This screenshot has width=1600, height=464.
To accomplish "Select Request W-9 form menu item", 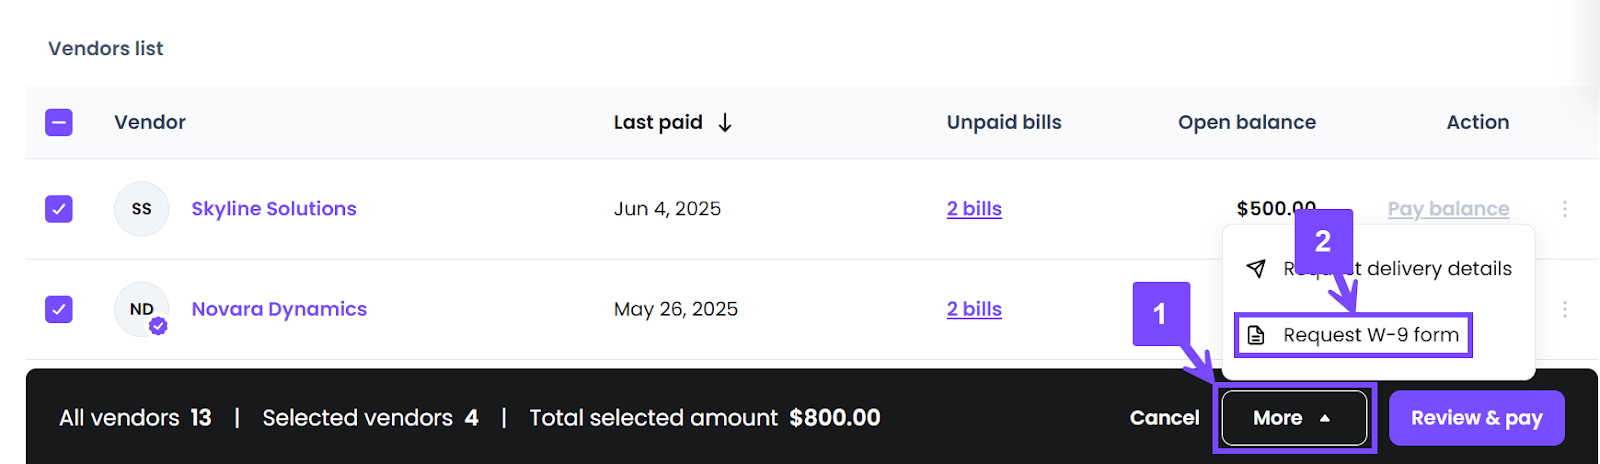I will click(x=1370, y=335).
